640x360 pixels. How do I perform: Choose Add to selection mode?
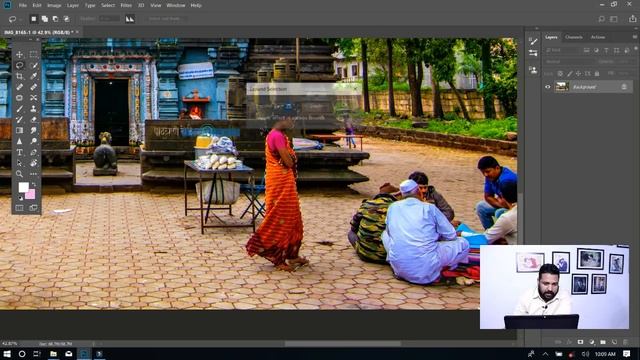(44, 19)
